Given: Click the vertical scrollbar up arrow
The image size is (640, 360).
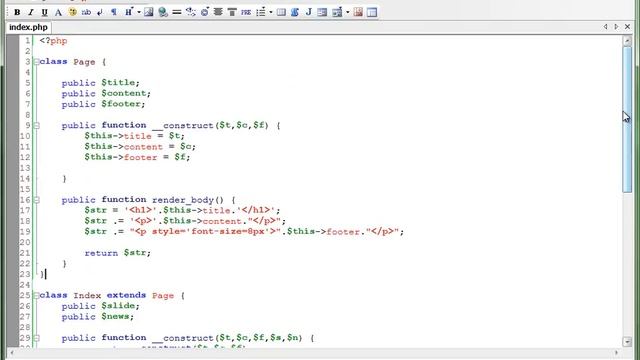Looking at the screenshot, I should click(627, 41).
